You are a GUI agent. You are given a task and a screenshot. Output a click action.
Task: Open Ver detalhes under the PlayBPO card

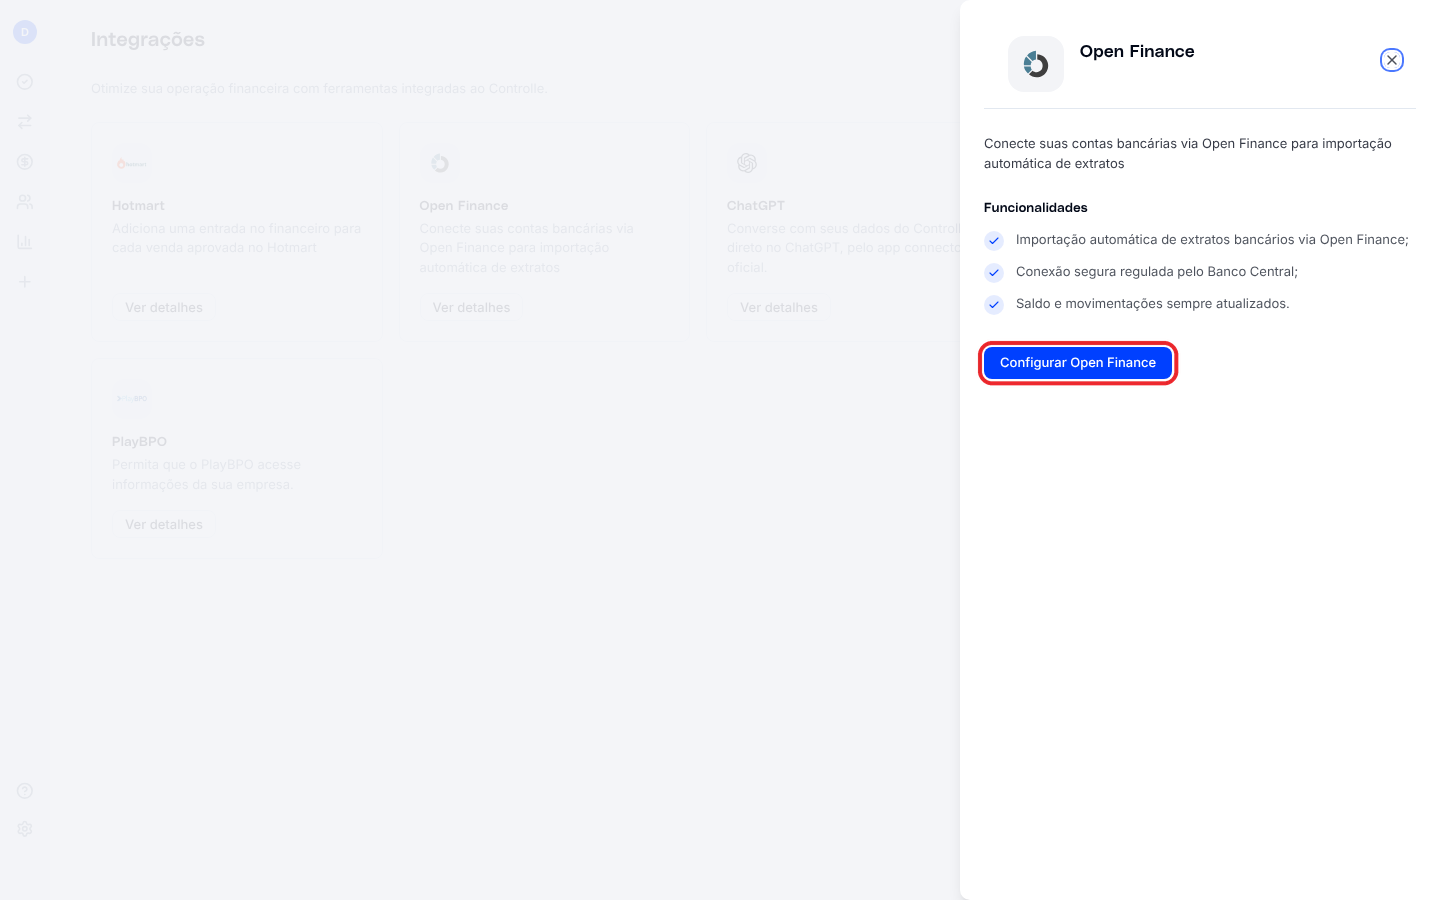pyautogui.click(x=164, y=525)
